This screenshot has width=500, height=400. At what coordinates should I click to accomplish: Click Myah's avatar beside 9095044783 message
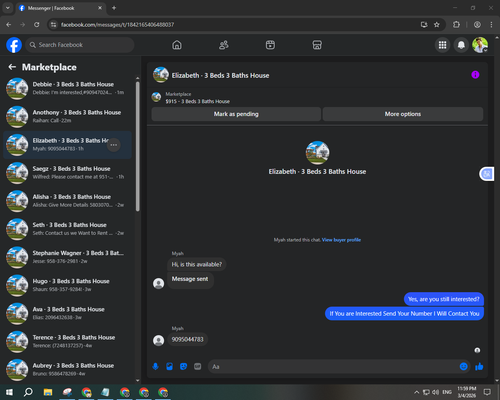158,340
